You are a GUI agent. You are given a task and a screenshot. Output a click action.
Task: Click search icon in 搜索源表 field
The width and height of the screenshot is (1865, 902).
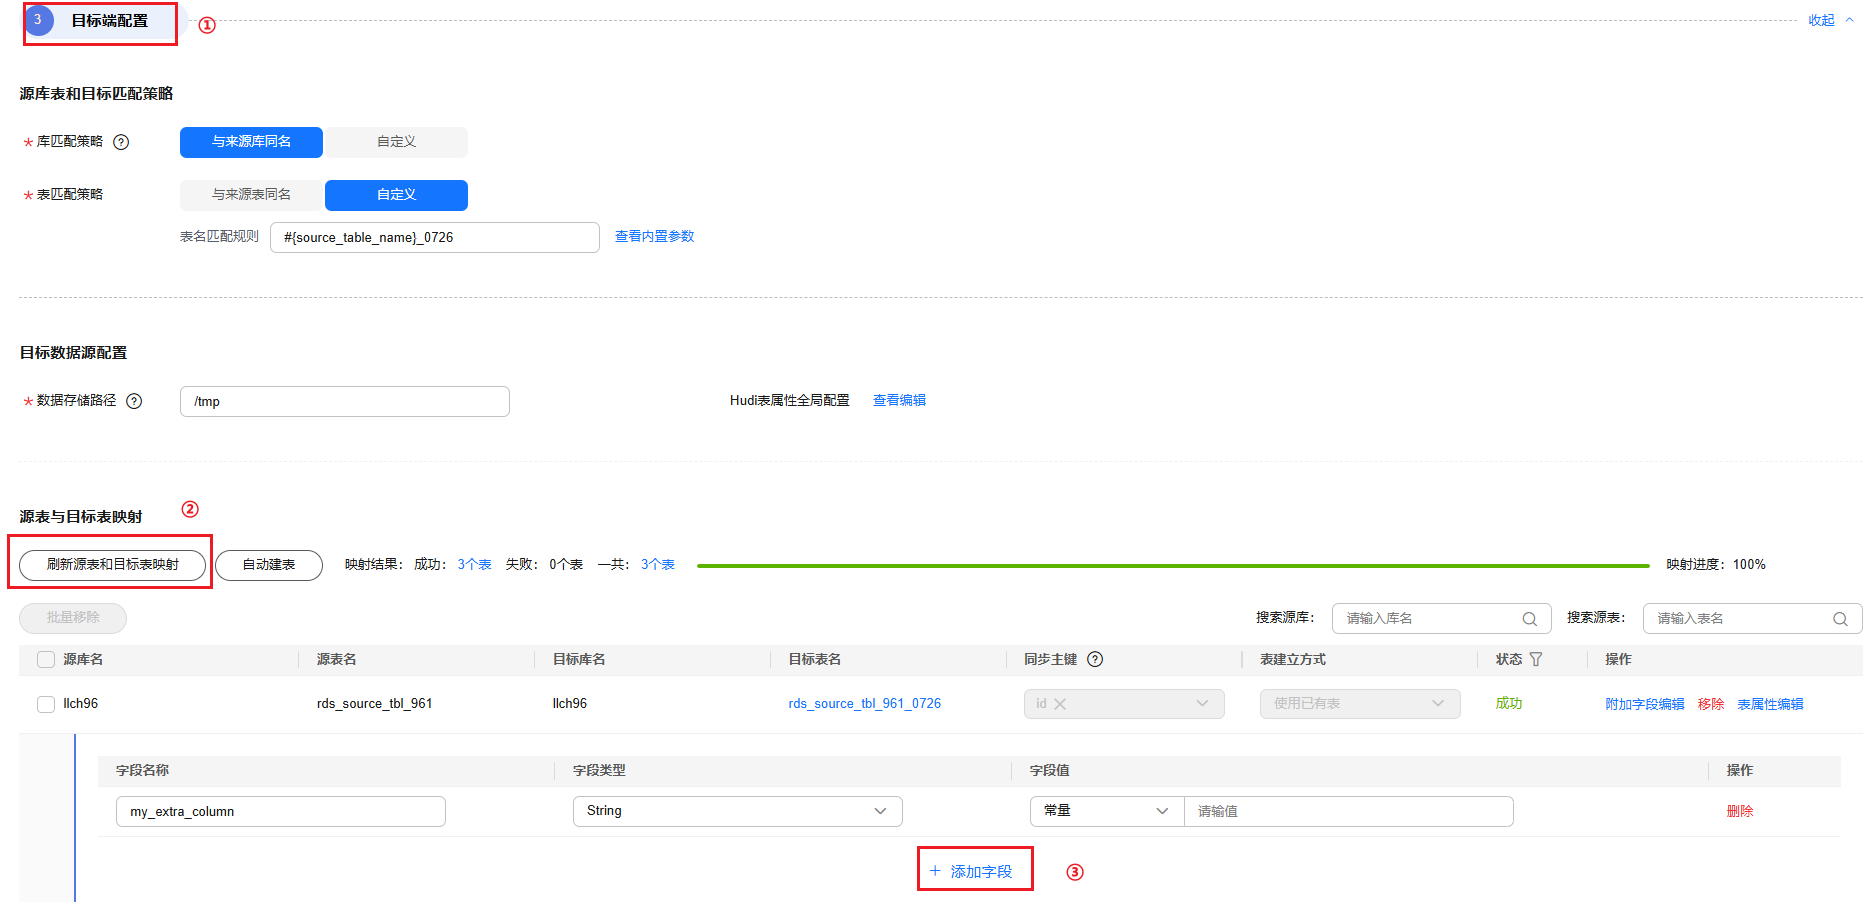(1840, 619)
